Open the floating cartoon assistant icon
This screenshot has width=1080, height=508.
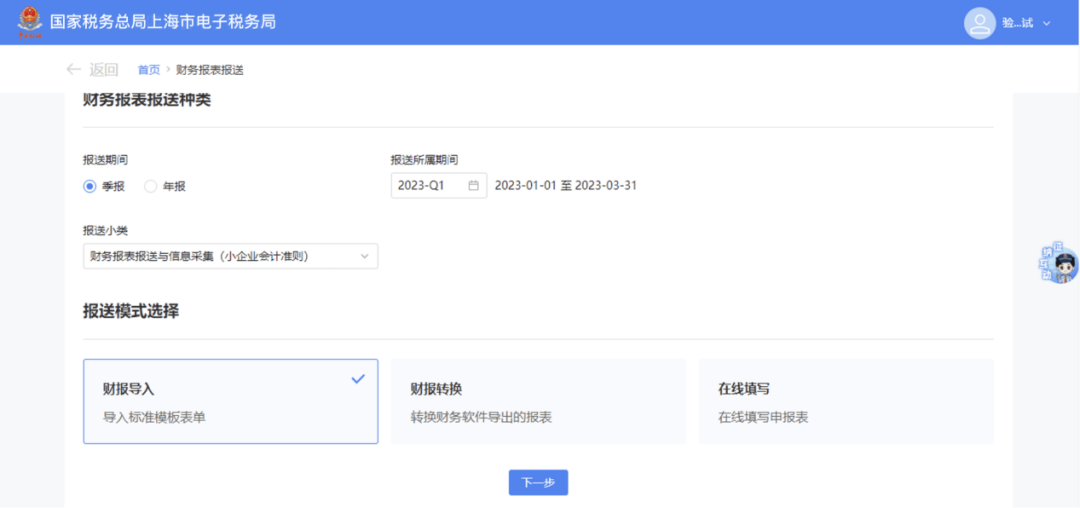coord(1060,264)
